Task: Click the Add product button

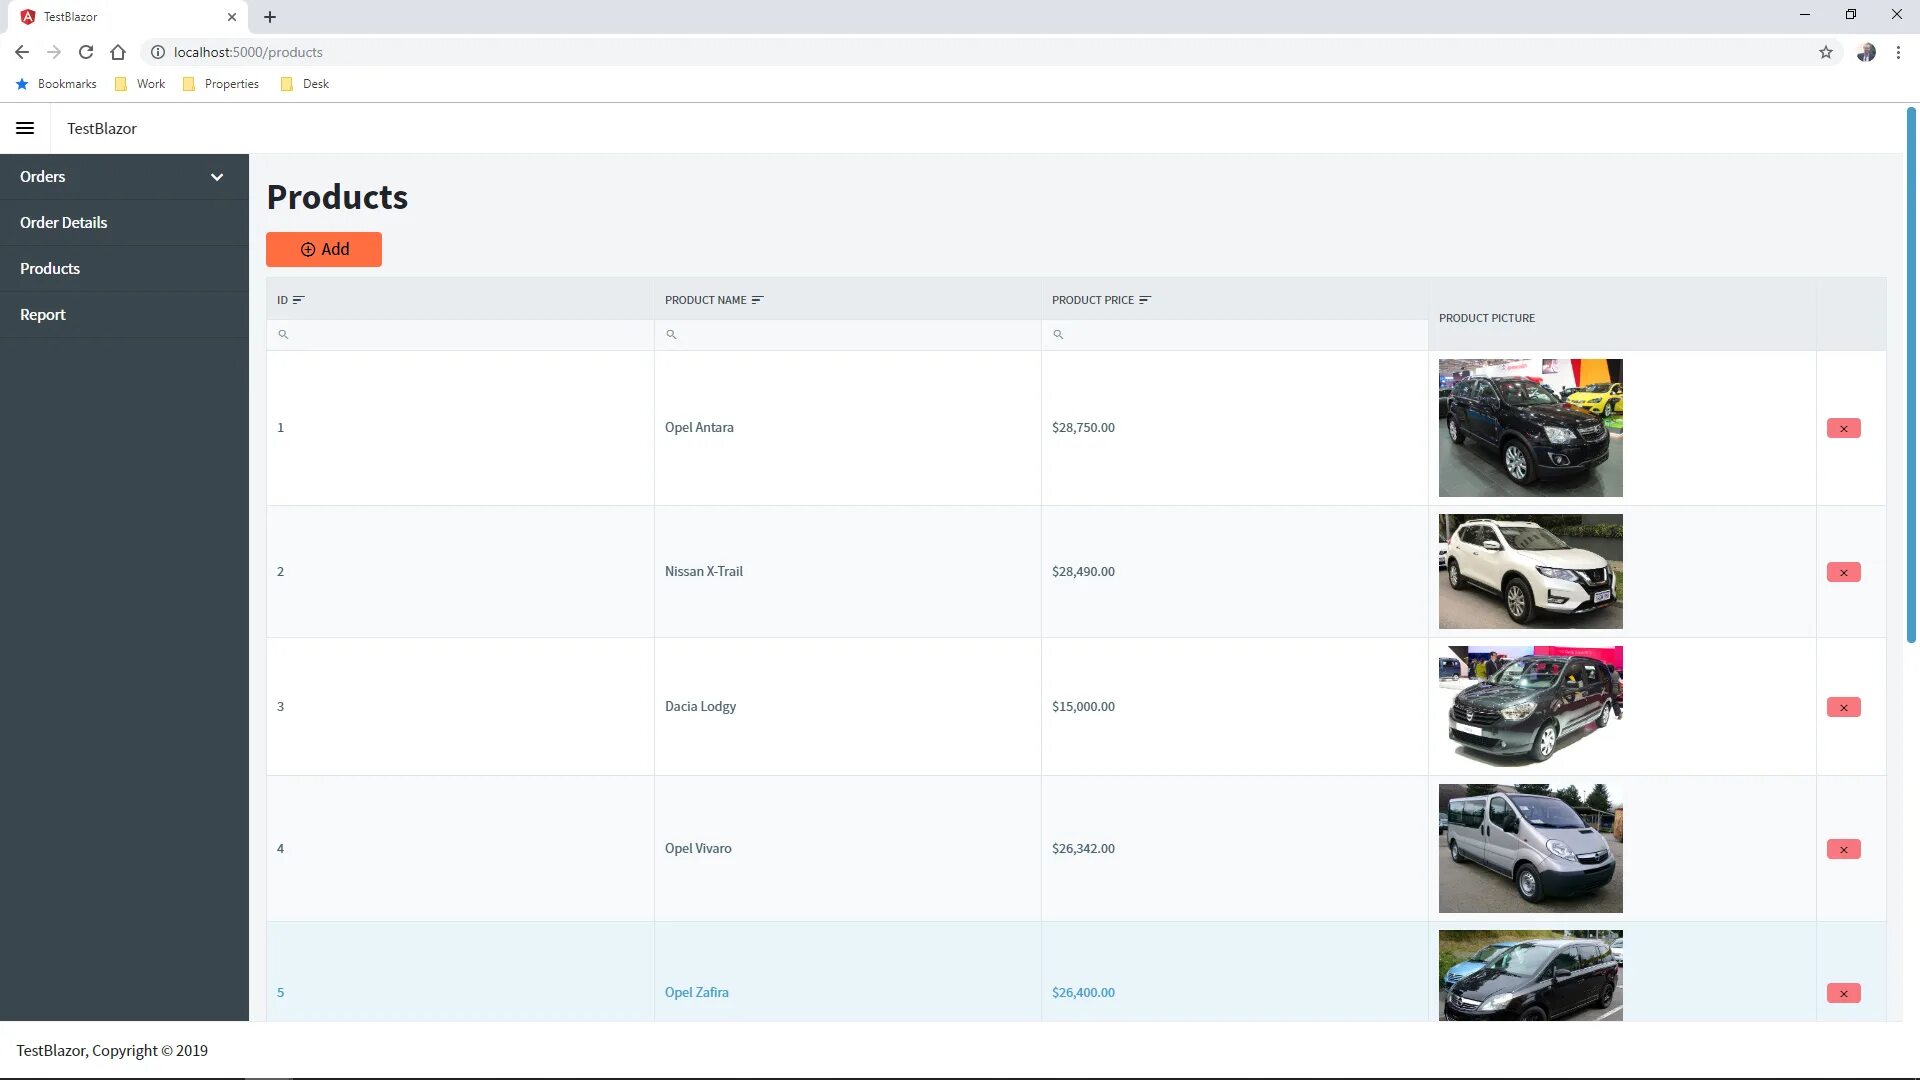Action: pos(323,249)
